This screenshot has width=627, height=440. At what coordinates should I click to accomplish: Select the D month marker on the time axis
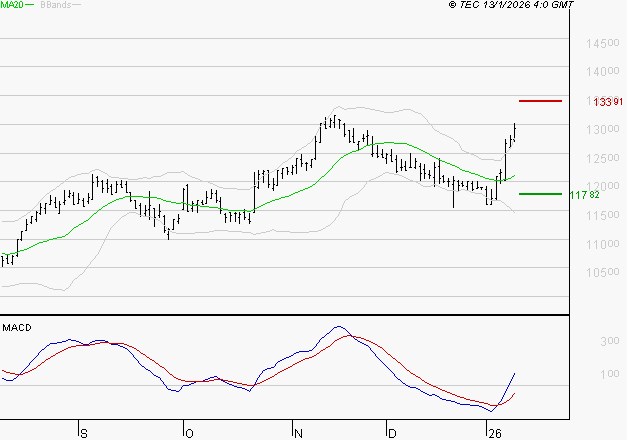pyautogui.click(x=392, y=432)
